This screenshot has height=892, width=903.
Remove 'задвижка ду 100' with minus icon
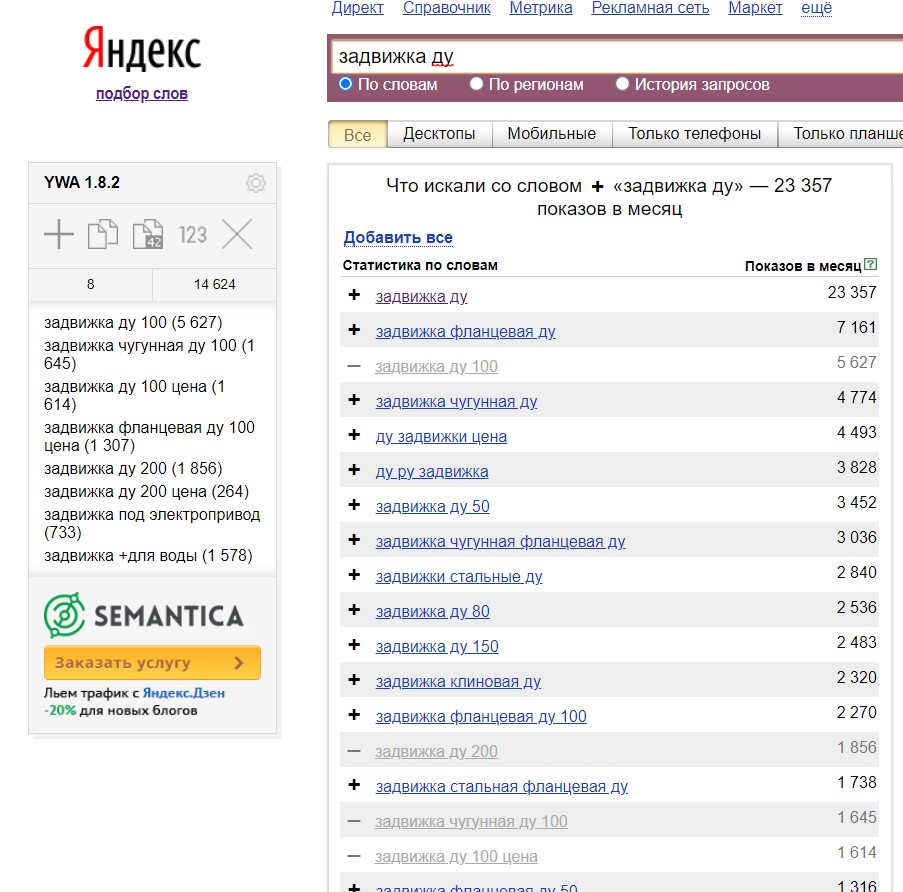click(354, 366)
